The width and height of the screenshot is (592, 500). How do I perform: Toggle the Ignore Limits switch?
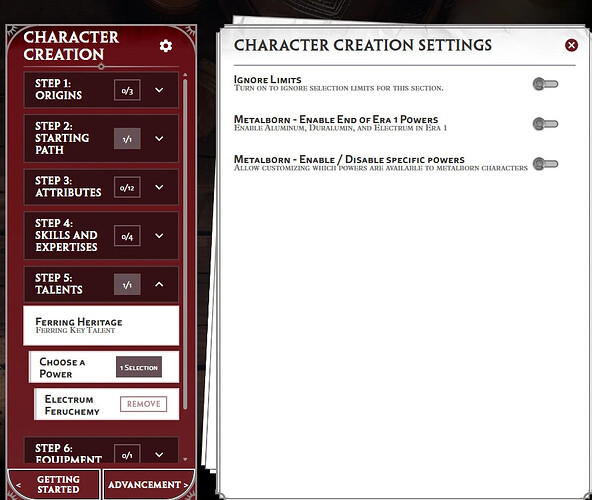(545, 84)
